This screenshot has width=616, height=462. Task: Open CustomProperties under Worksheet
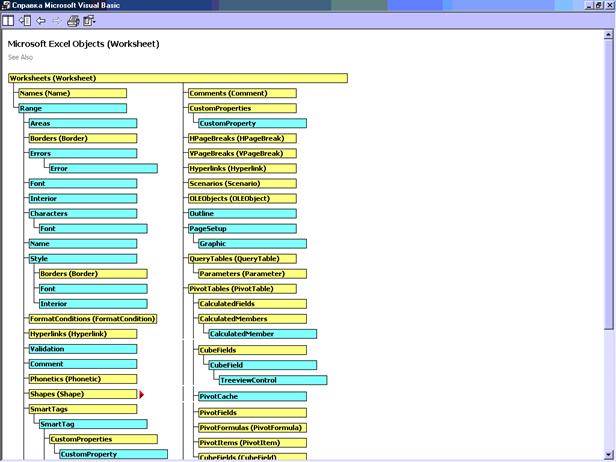coord(242,108)
